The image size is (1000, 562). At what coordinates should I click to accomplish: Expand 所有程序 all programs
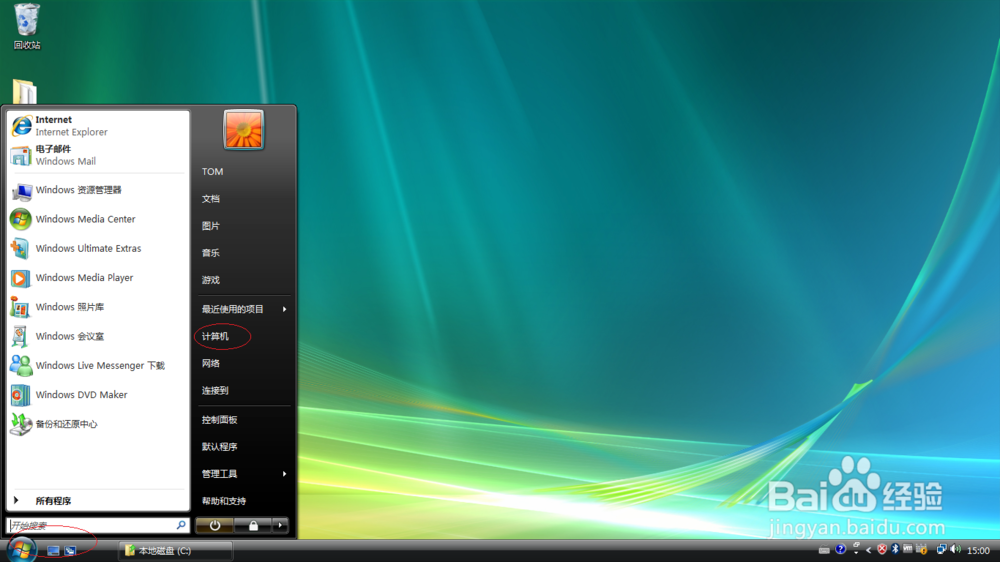tap(98, 501)
